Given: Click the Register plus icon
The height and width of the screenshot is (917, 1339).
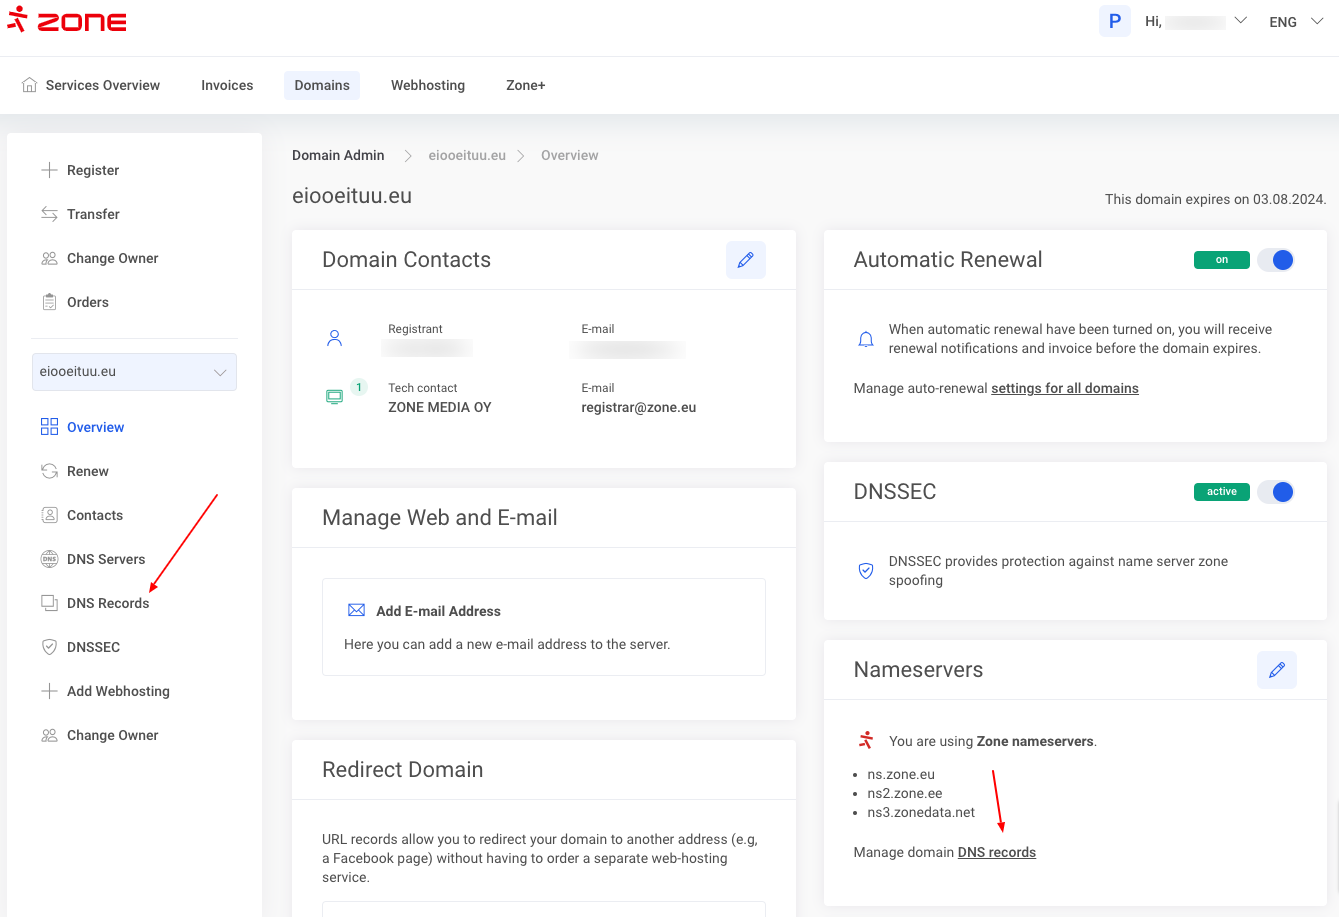Looking at the screenshot, I should click(49, 170).
